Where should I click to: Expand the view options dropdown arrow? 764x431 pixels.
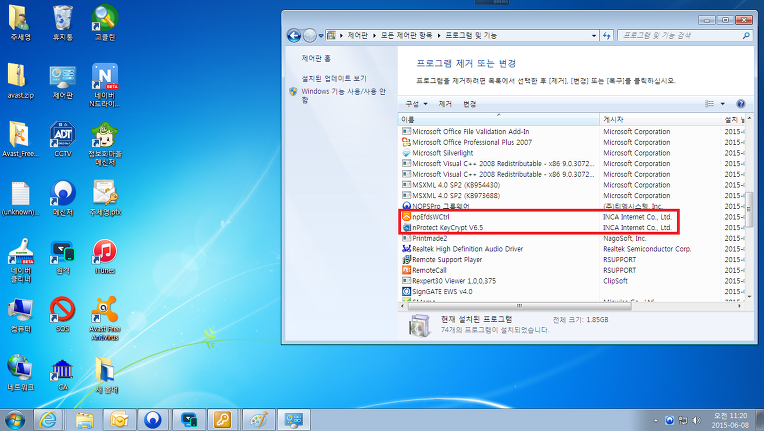pyautogui.click(x=723, y=104)
